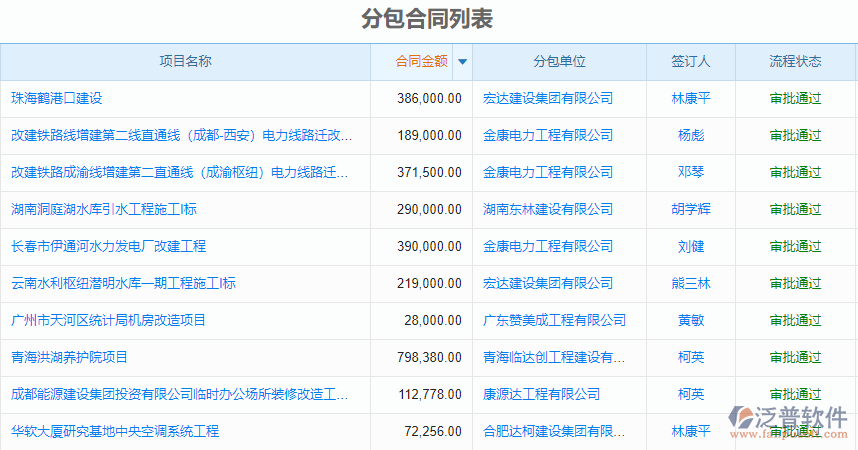Image resolution: width=858 pixels, height=450 pixels.
Task: Open project 华软大厦研究基地中央空调系统工程
Action: pos(115,431)
